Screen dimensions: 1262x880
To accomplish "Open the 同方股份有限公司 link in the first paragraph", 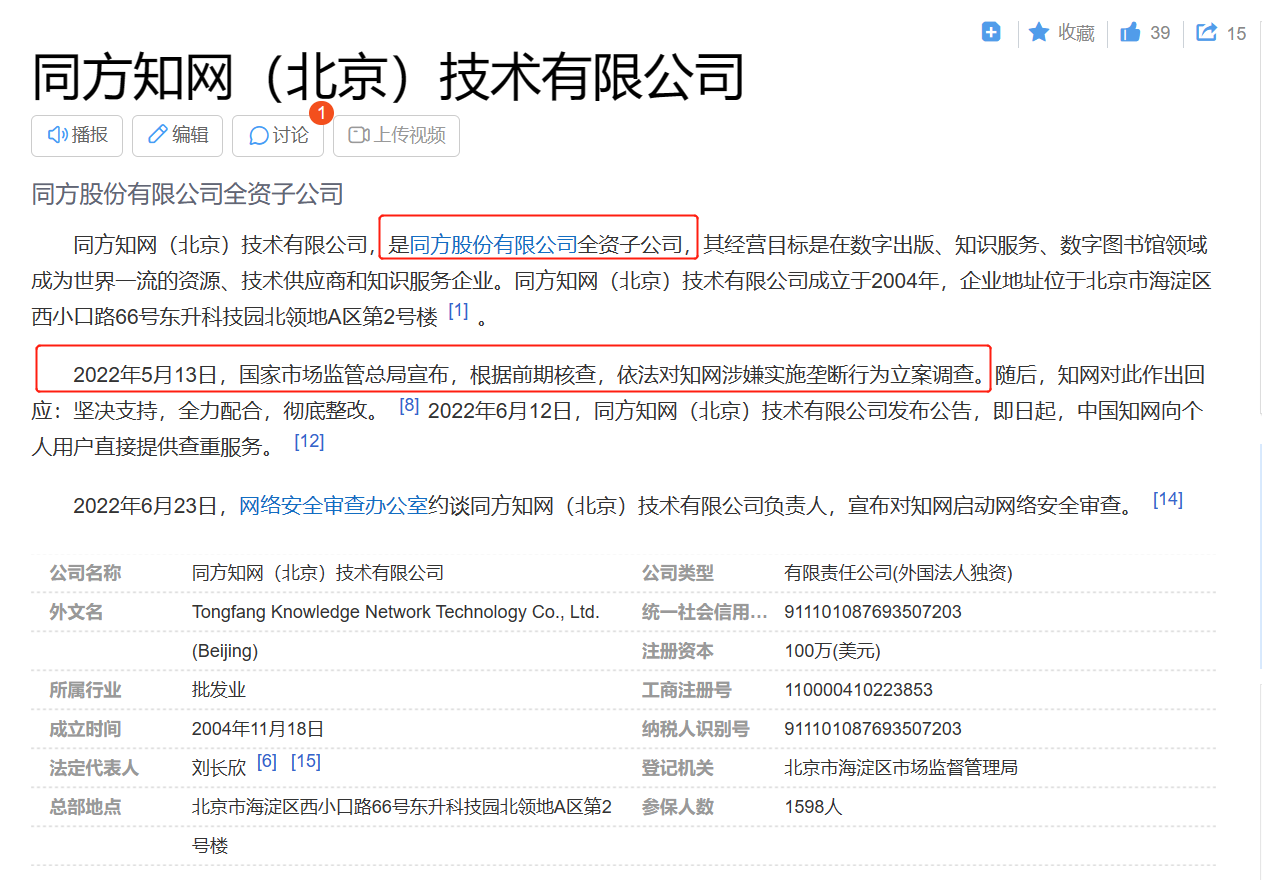I will point(494,243).
